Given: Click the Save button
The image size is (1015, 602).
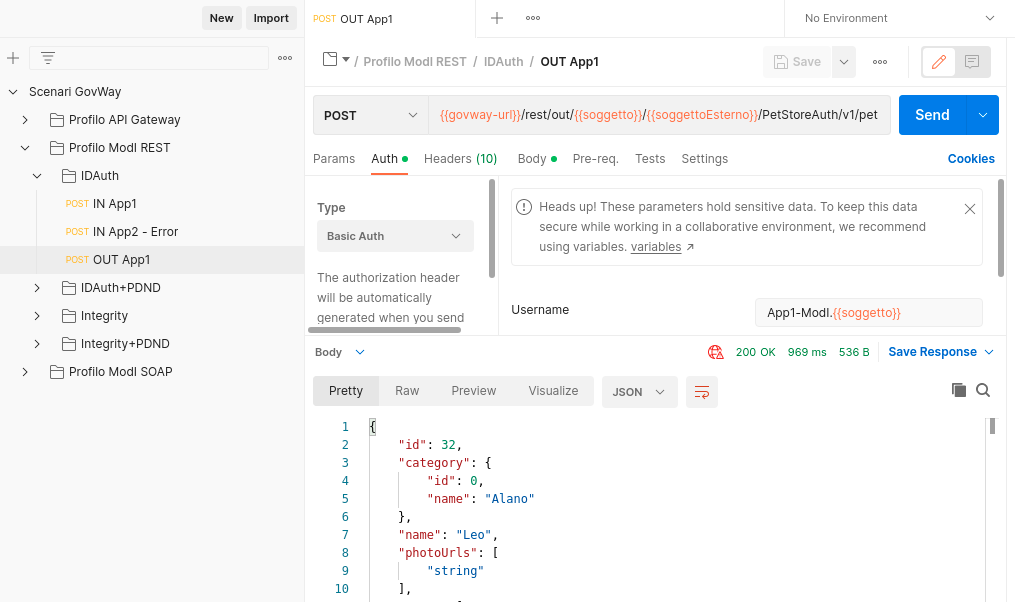Looking at the screenshot, I should 798,62.
